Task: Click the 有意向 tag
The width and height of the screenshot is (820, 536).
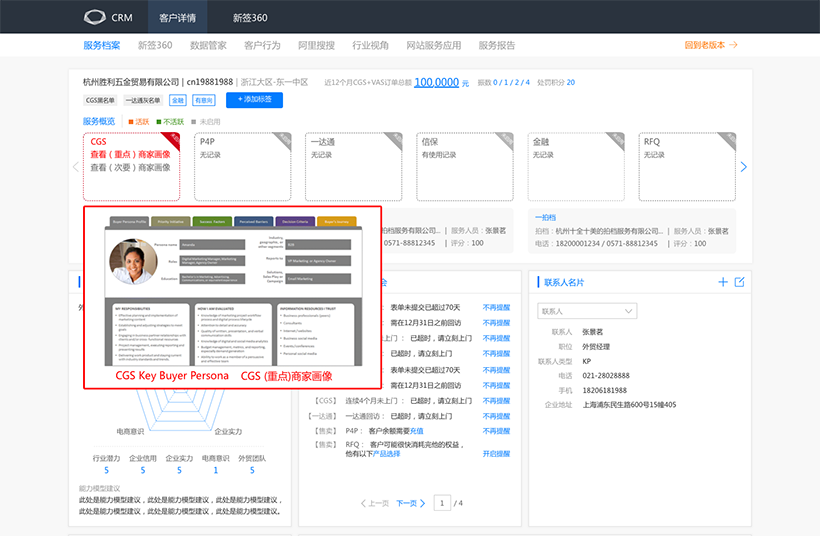Action: 203,100
